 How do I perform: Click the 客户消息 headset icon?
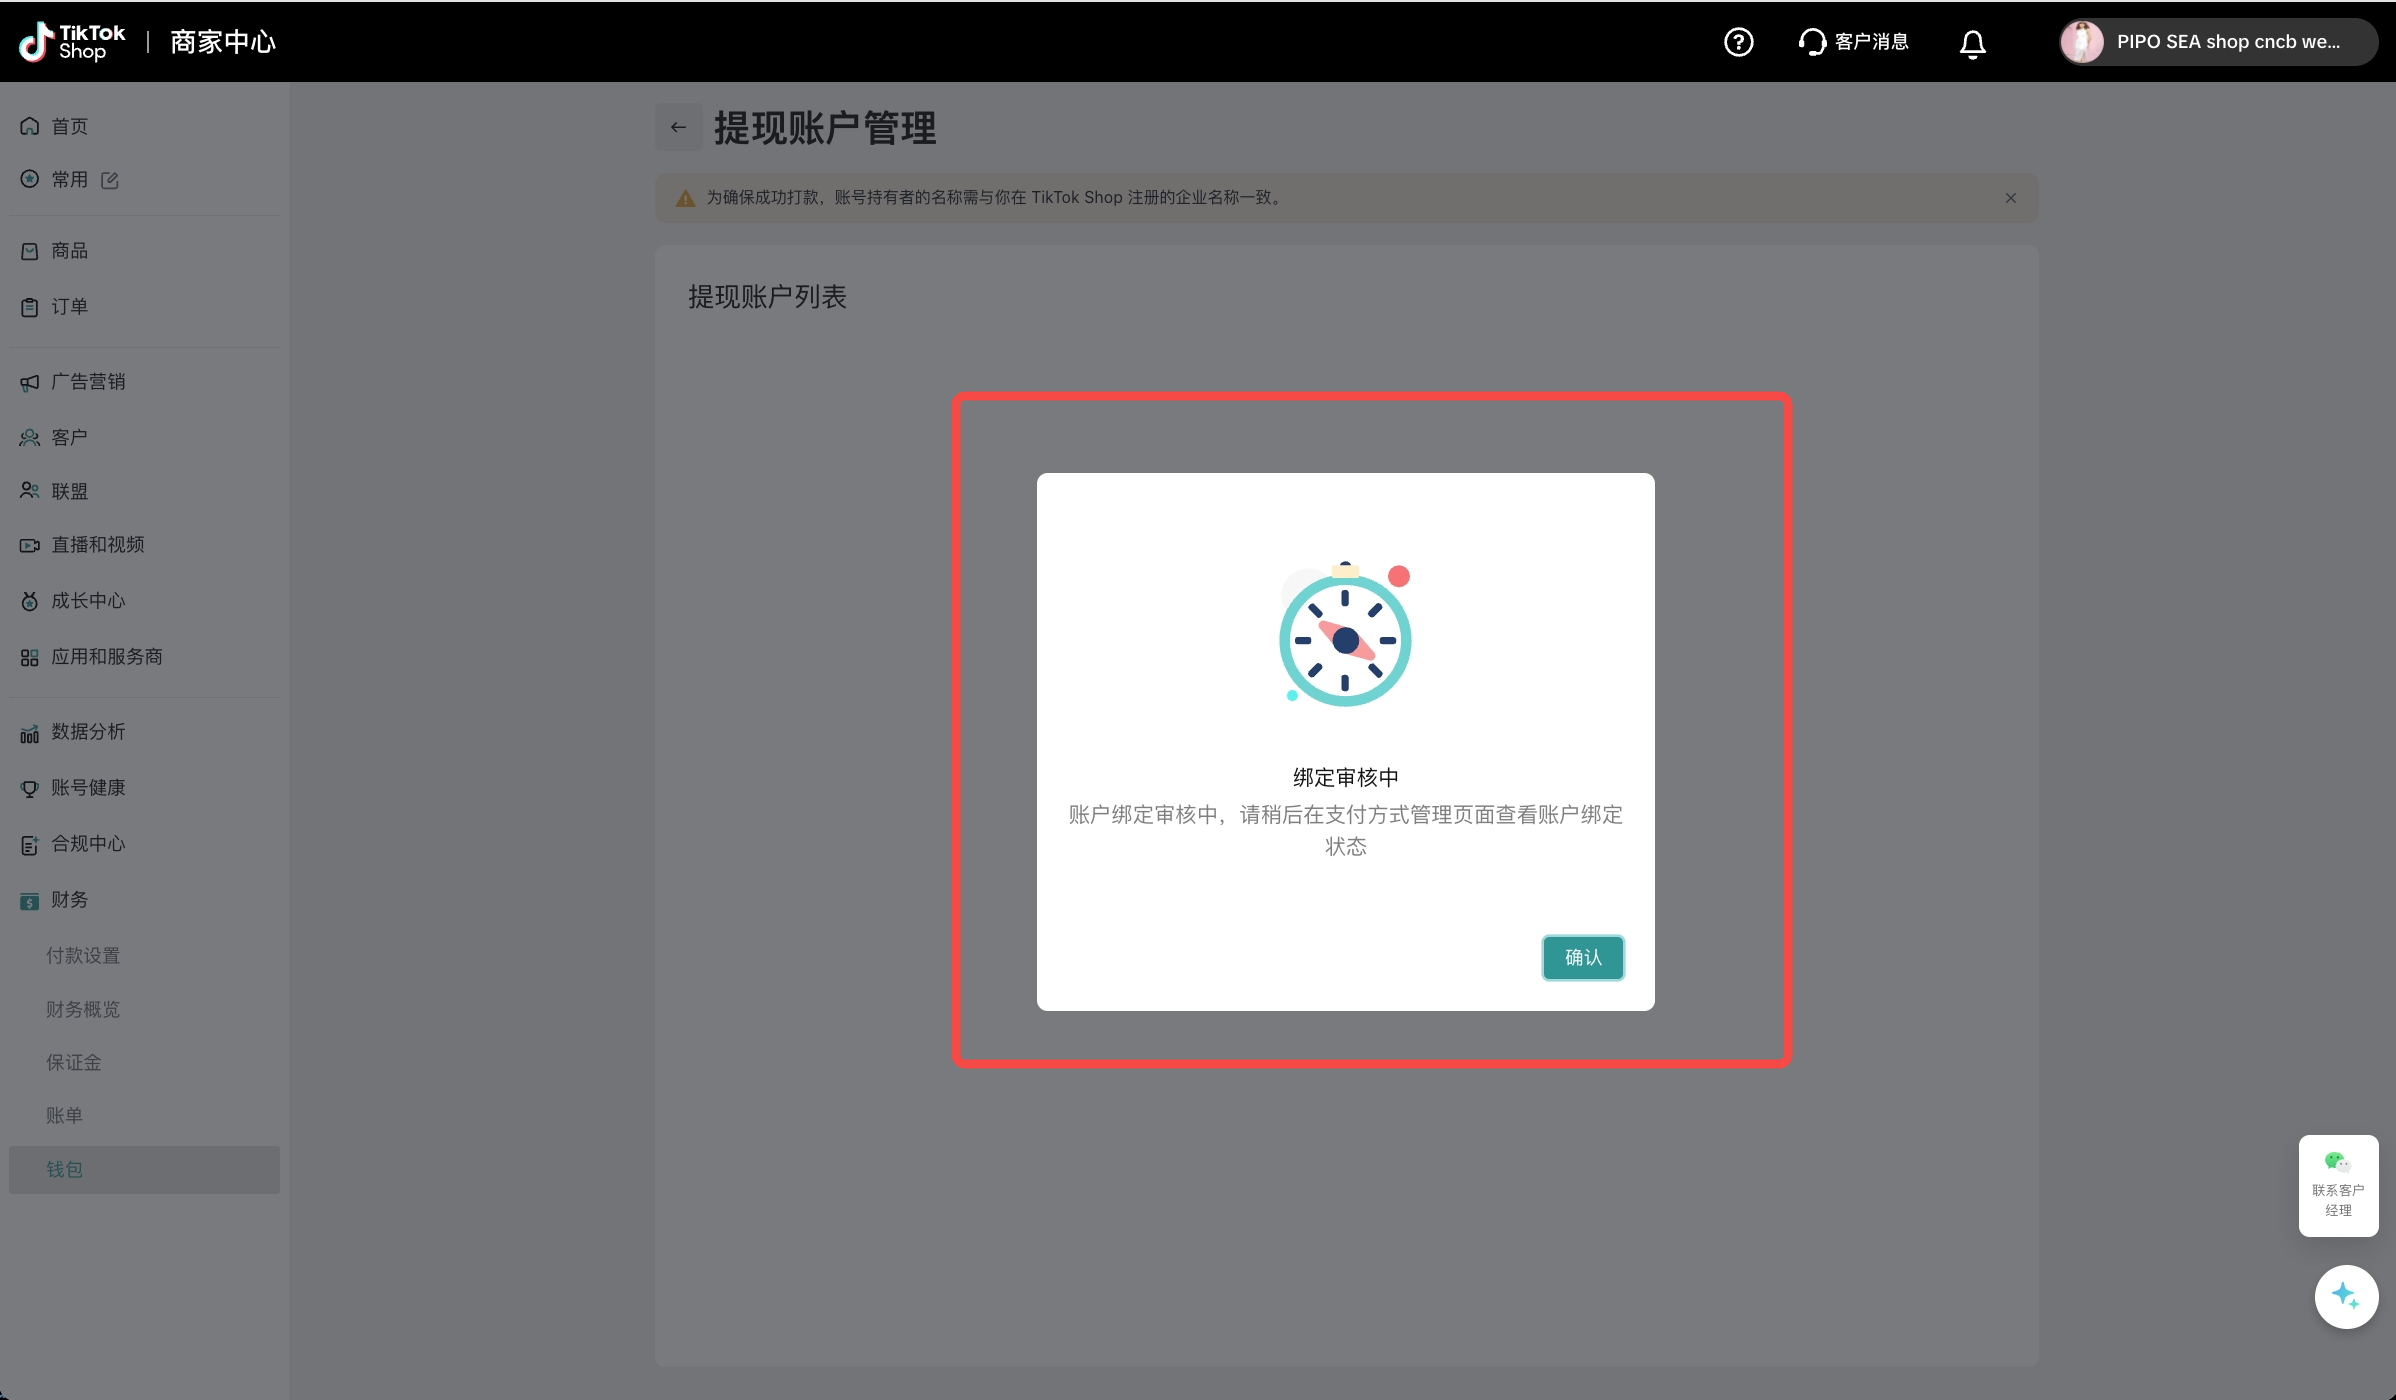(x=1812, y=42)
